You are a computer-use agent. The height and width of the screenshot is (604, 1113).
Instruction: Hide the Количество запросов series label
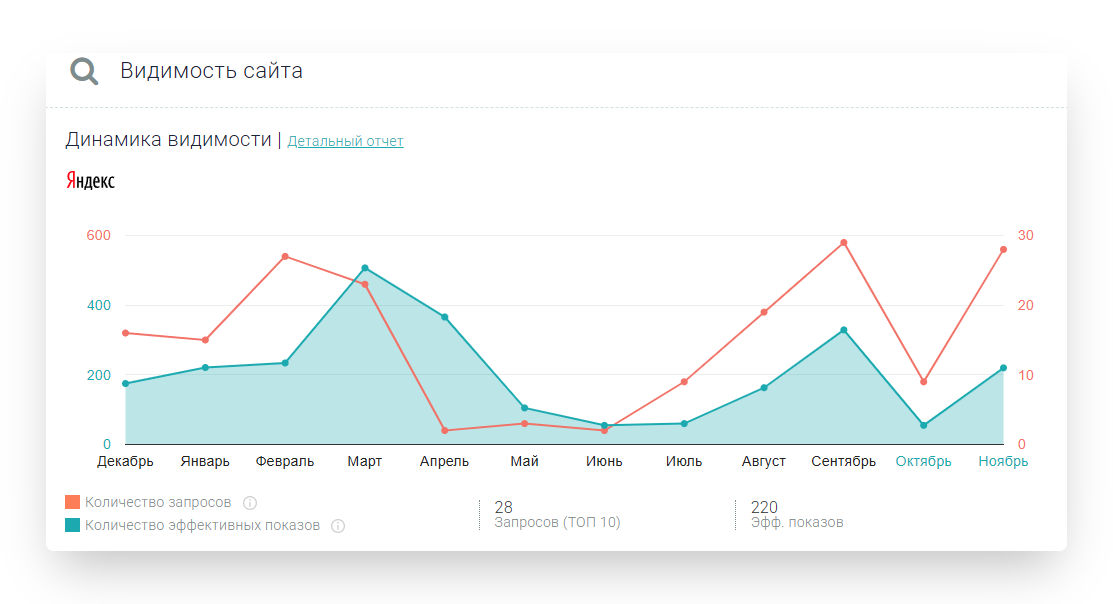coord(158,502)
